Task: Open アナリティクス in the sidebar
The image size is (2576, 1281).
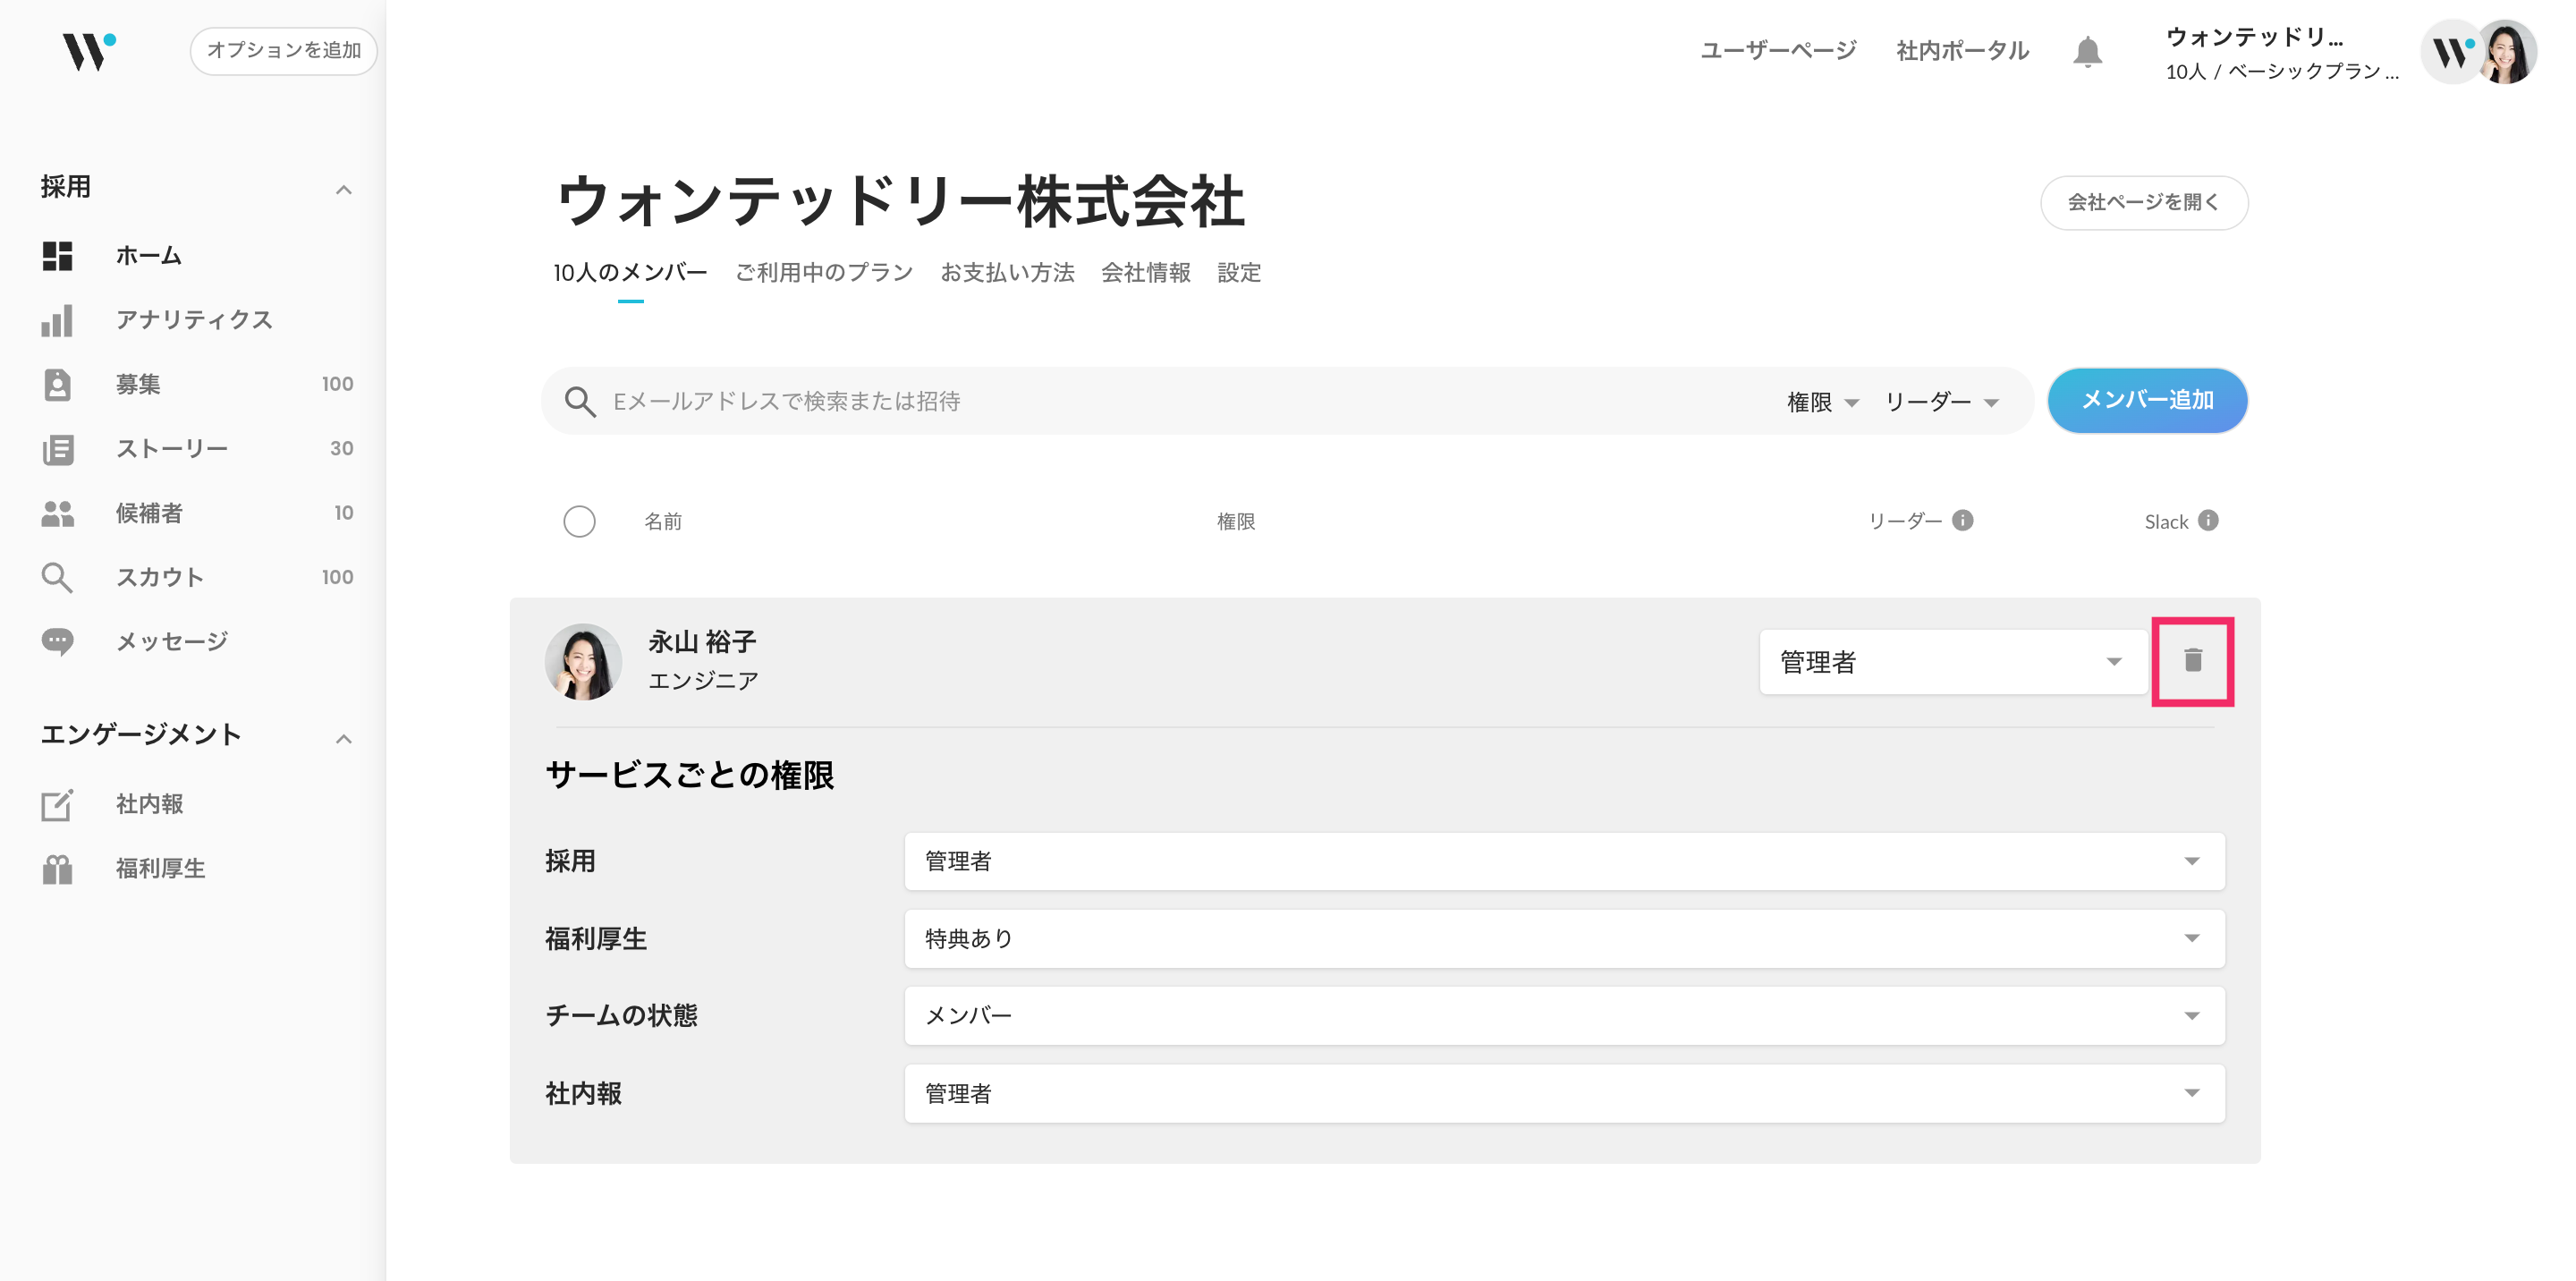Action: pyautogui.click(x=194, y=320)
